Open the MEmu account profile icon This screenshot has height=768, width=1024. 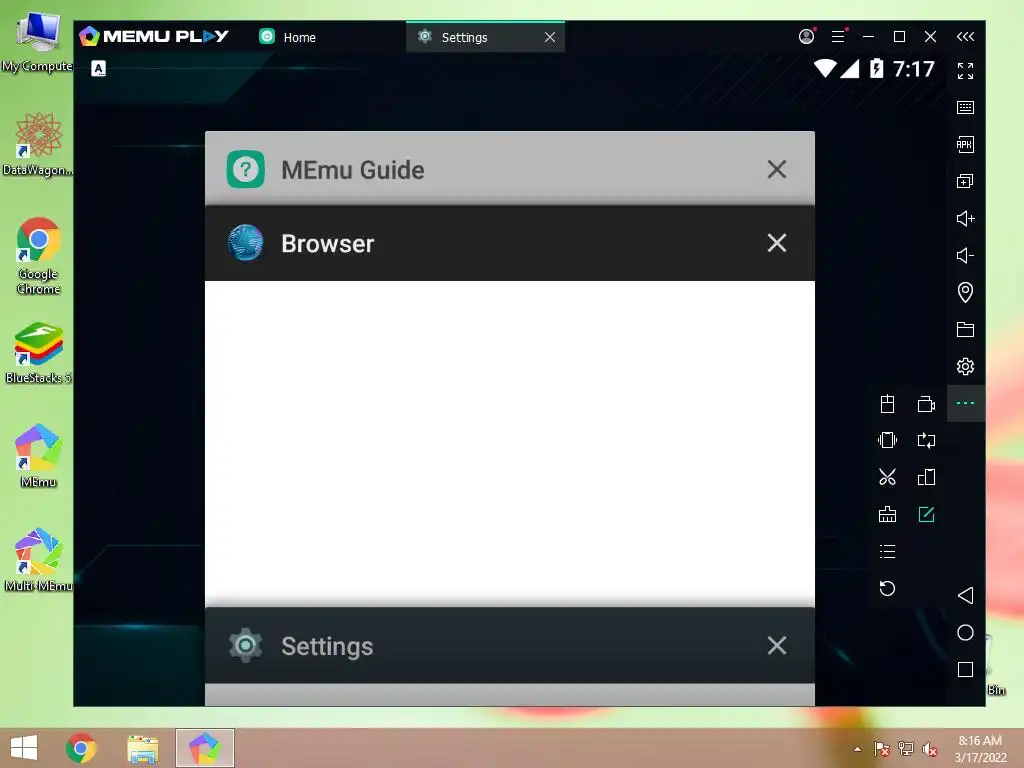coord(807,37)
